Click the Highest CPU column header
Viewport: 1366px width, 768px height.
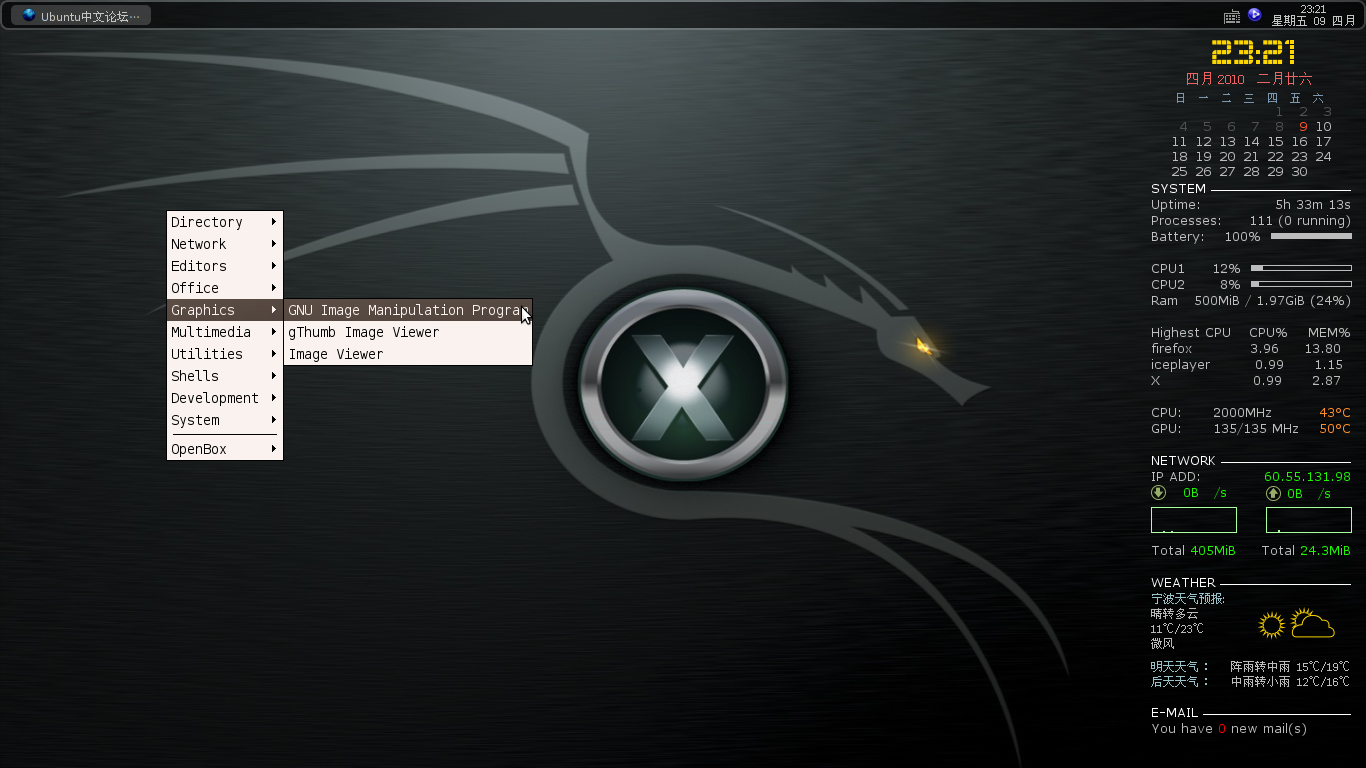tap(1191, 333)
